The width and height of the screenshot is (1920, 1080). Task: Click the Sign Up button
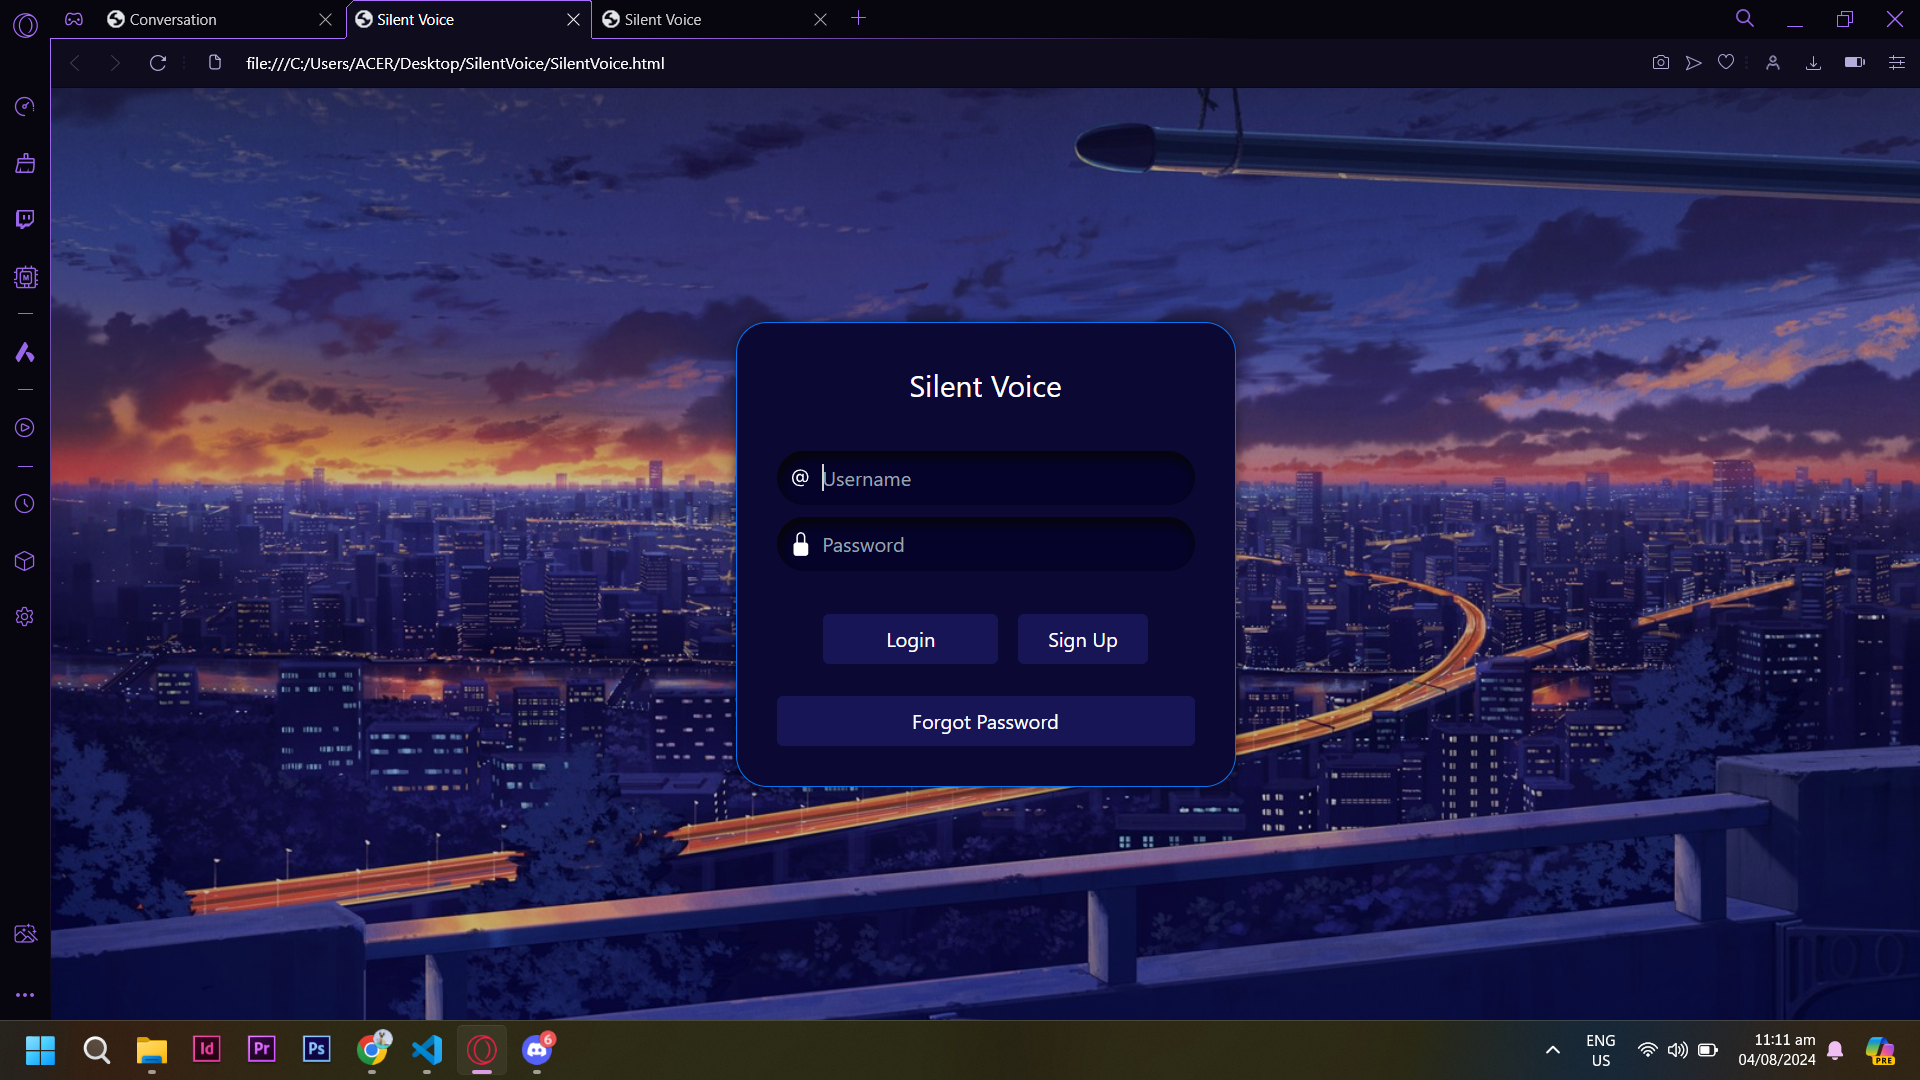[x=1082, y=640]
